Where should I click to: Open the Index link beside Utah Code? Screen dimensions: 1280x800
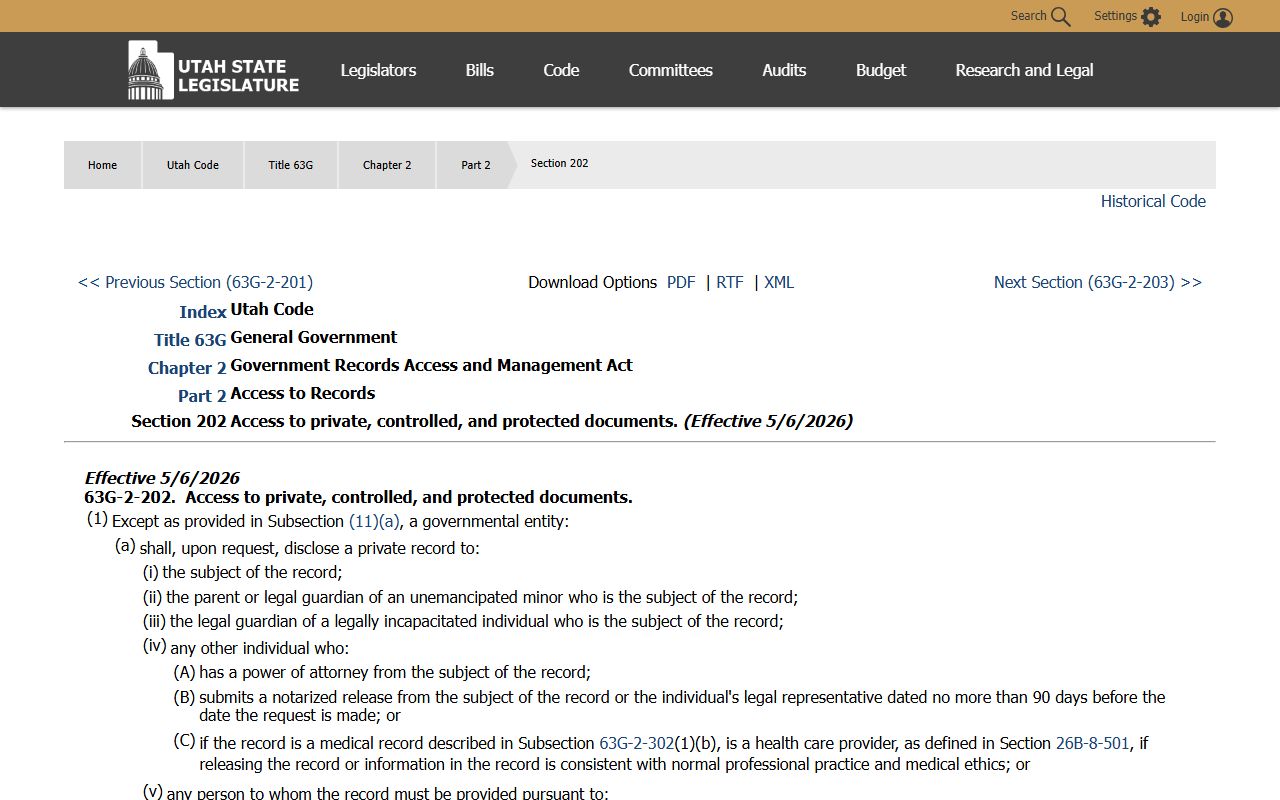pos(203,312)
